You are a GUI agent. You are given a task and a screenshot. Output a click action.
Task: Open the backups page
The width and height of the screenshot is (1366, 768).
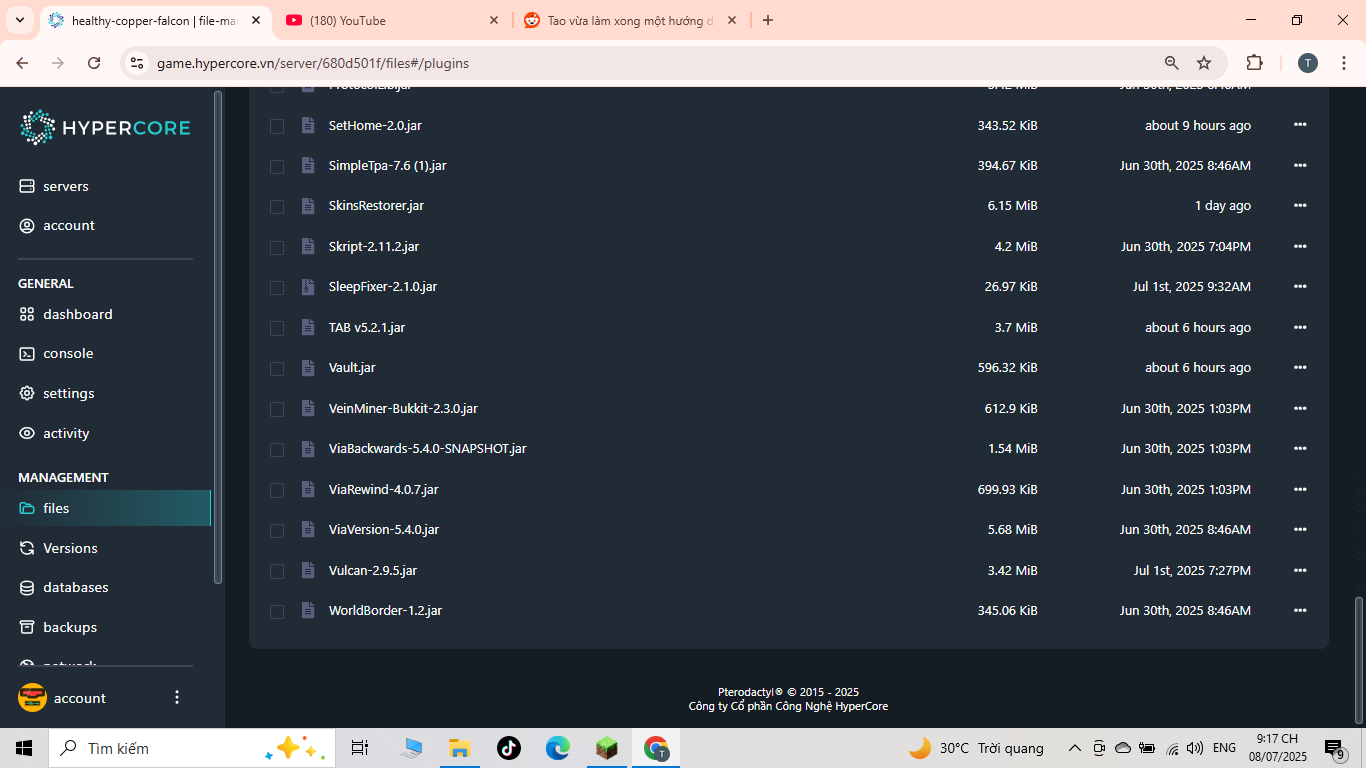58,627
